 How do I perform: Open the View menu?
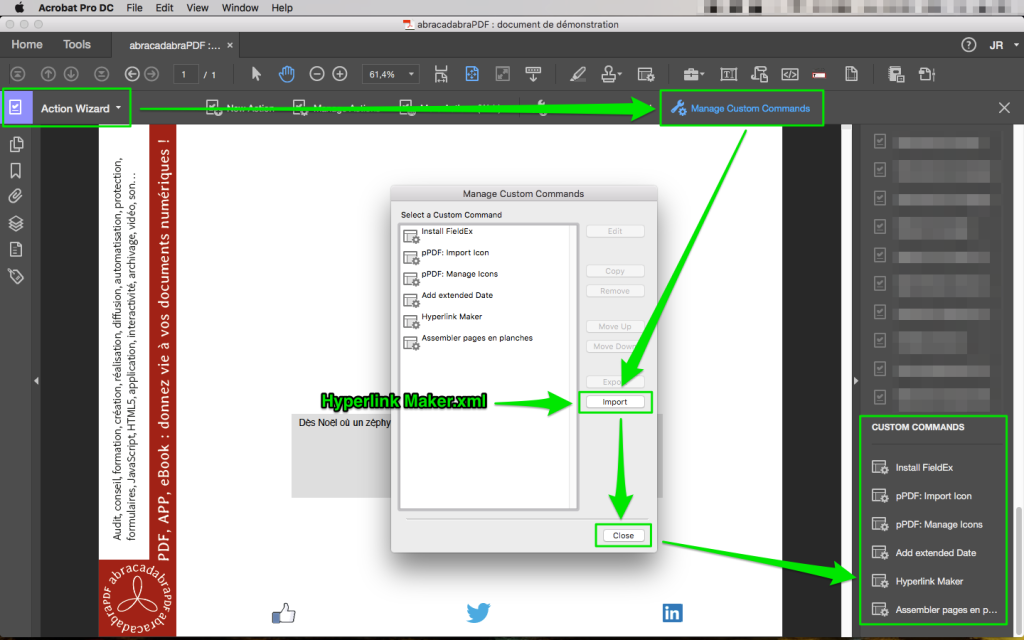[197, 8]
